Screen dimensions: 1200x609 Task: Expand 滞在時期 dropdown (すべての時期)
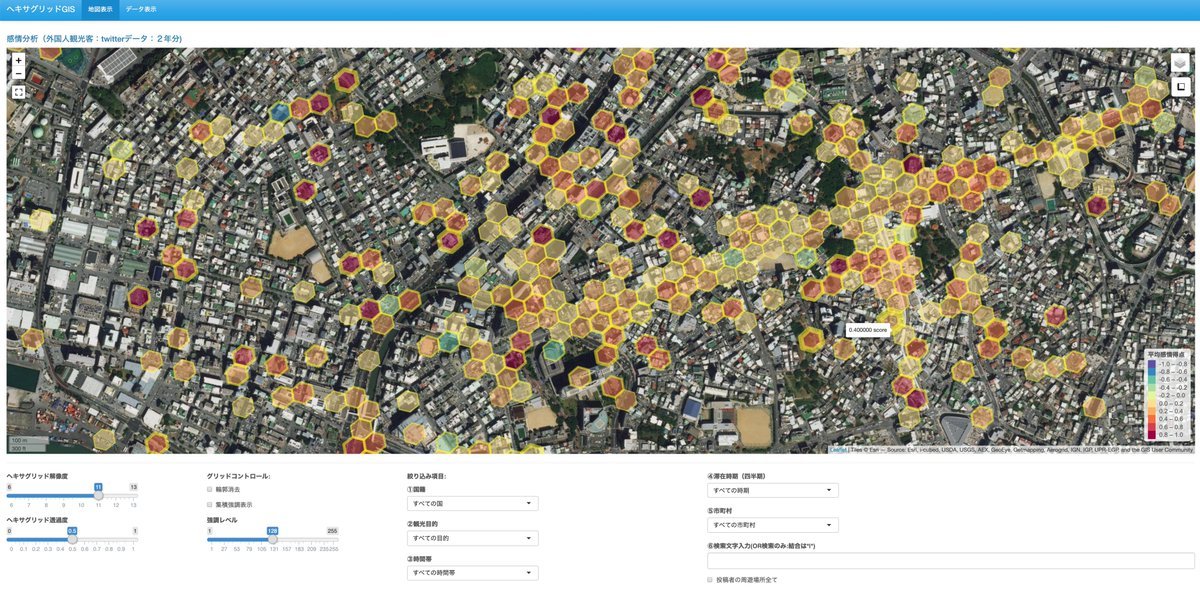pyautogui.click(x=772, y=490)
